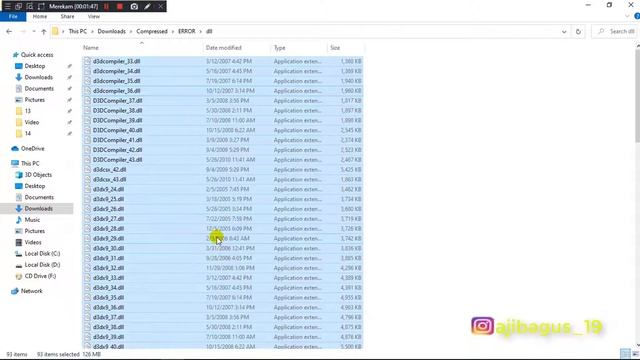Image resolution: width=640 pixels, height=360 pixels.
Task: Open the recorder hamburger menu
Action: tap(7, 7)
